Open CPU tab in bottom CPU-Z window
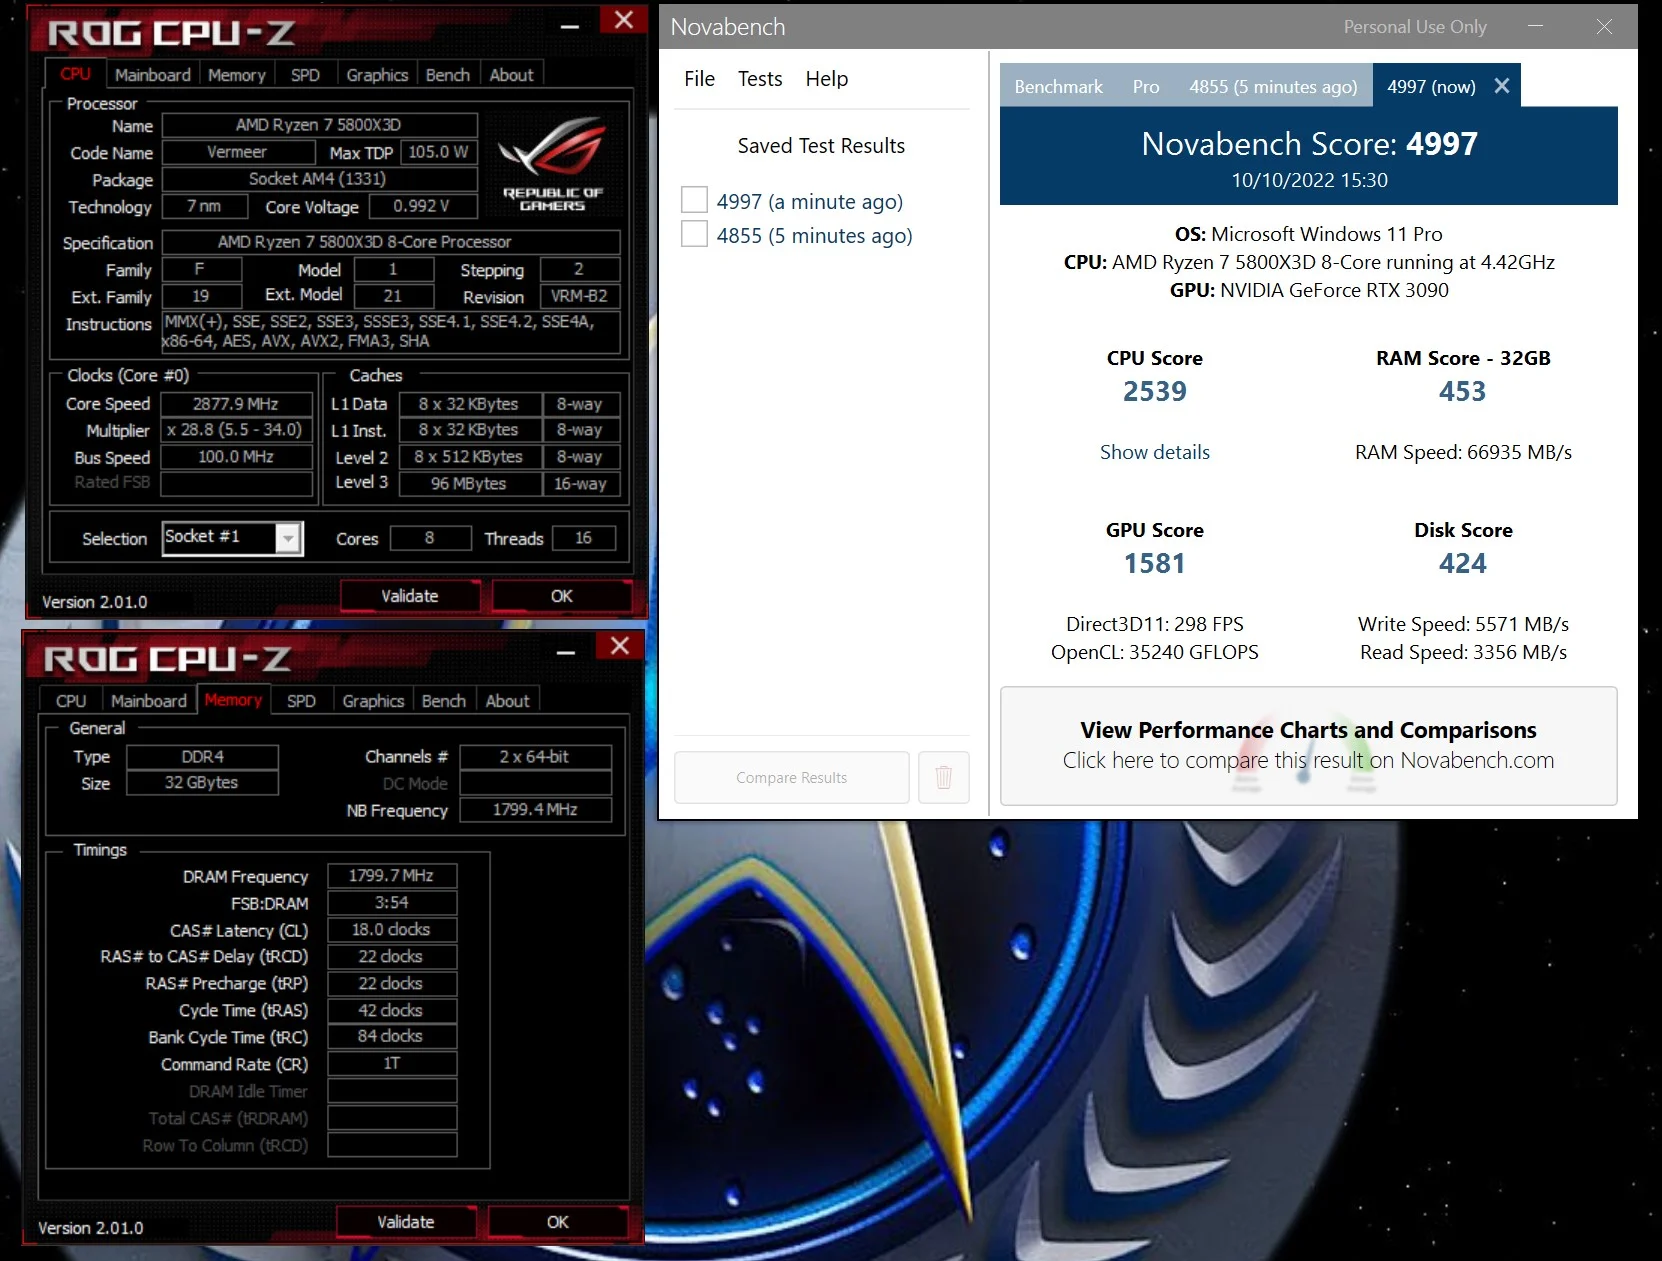The height and width of the screenshot is (1261, 1662). (71, 701)
